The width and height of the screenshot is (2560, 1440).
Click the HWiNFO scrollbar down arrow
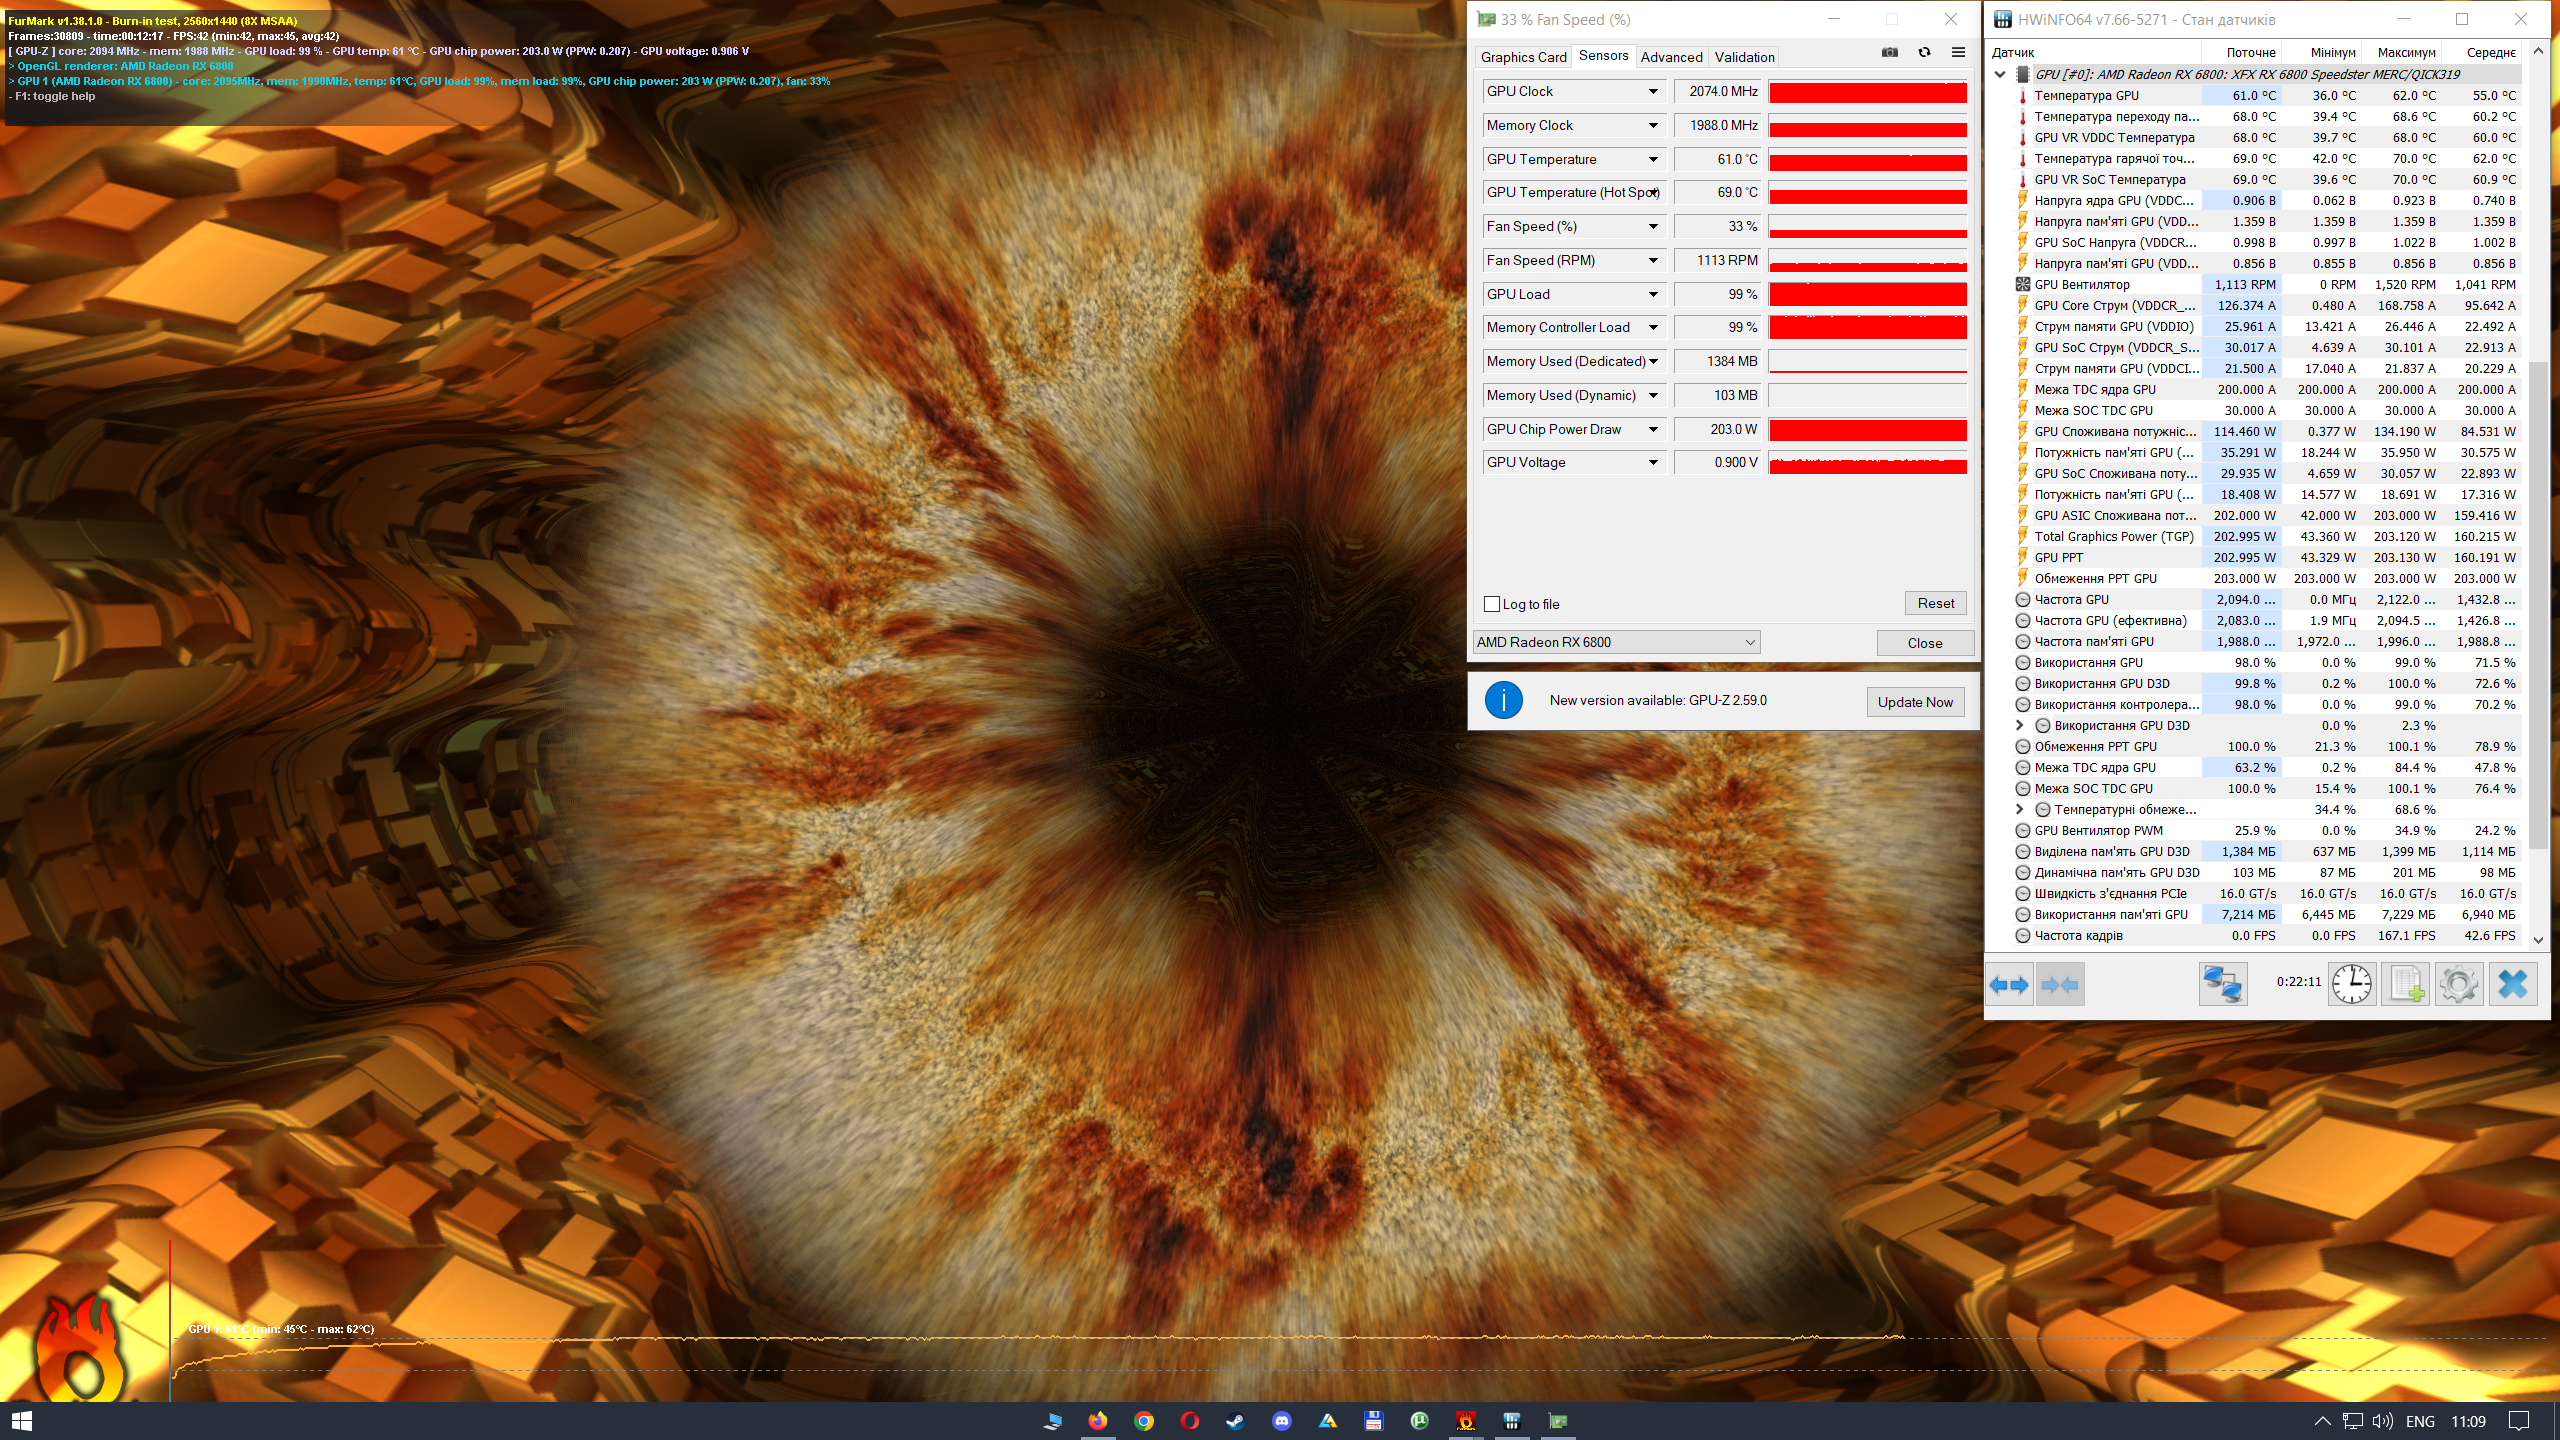[2538, 940]
